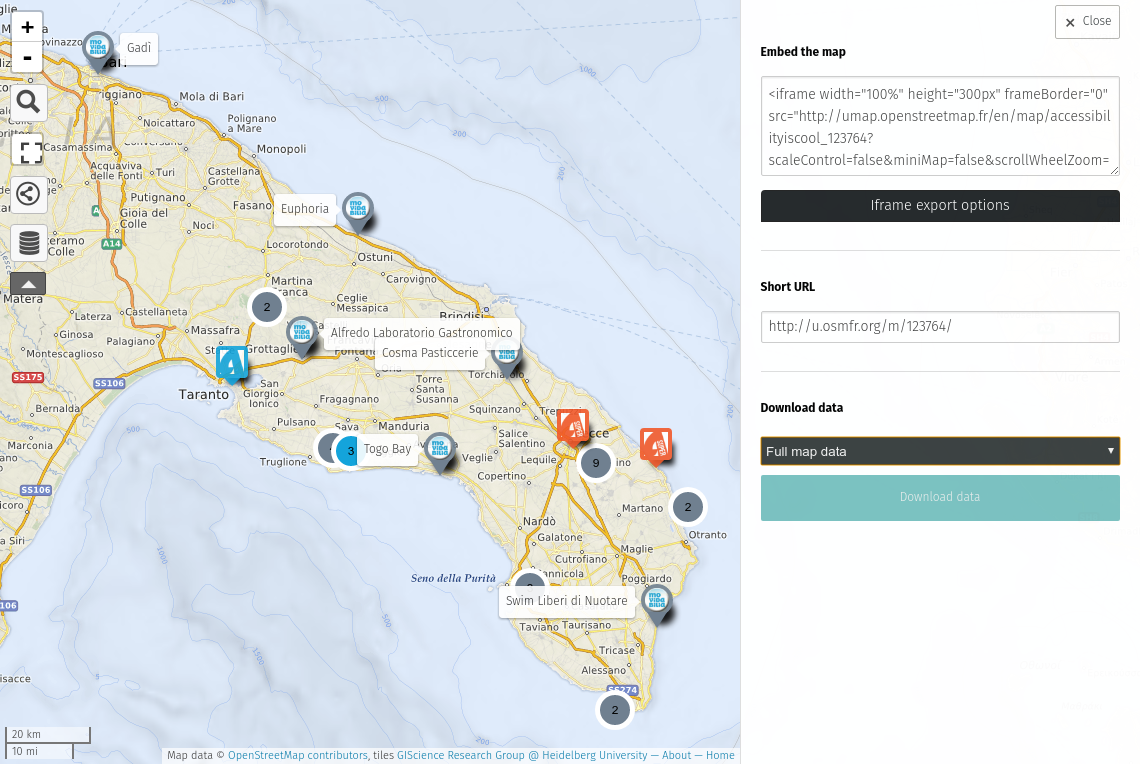Viewport: 1140px width, 764px height.
Task: Open the About link
Action: point(676,755)
